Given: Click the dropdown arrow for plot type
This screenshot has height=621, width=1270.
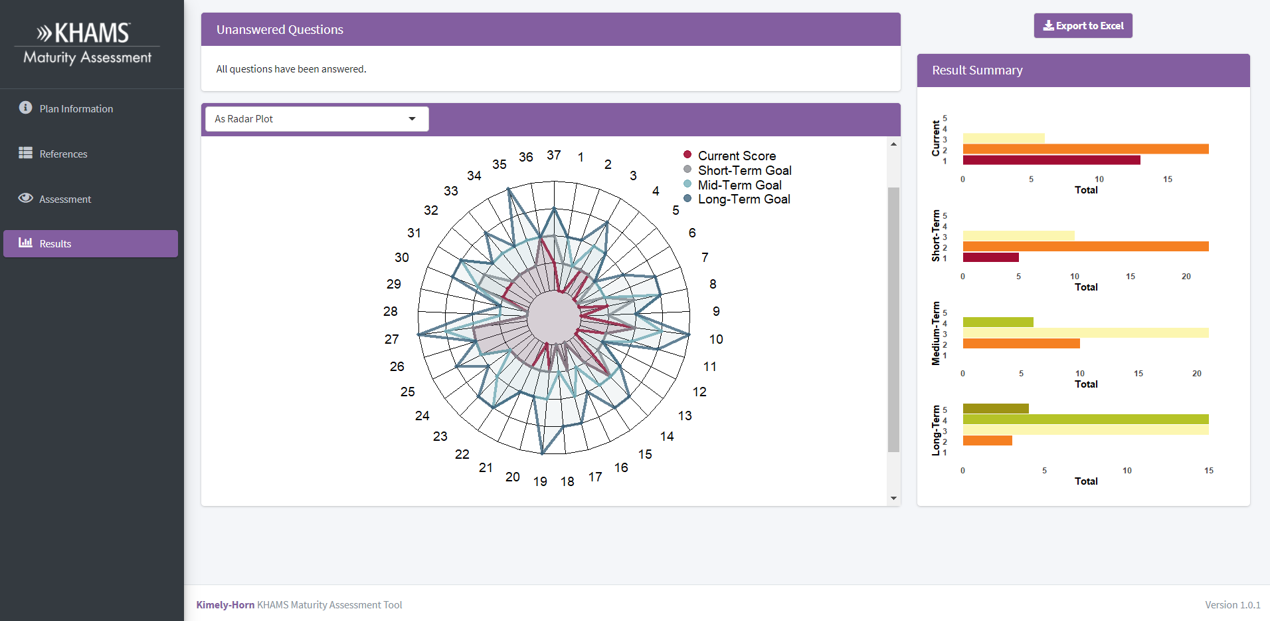Looking at the screenshot, I should [412, 119].
